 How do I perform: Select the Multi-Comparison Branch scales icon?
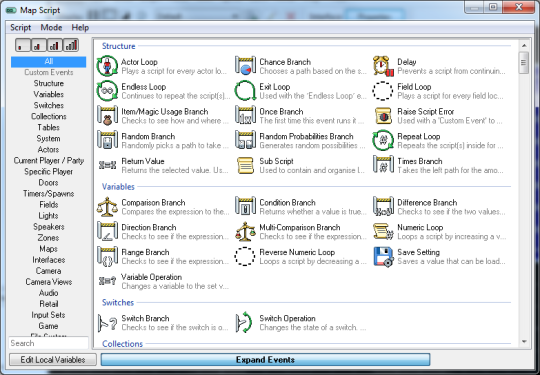(x=245, y=231)
